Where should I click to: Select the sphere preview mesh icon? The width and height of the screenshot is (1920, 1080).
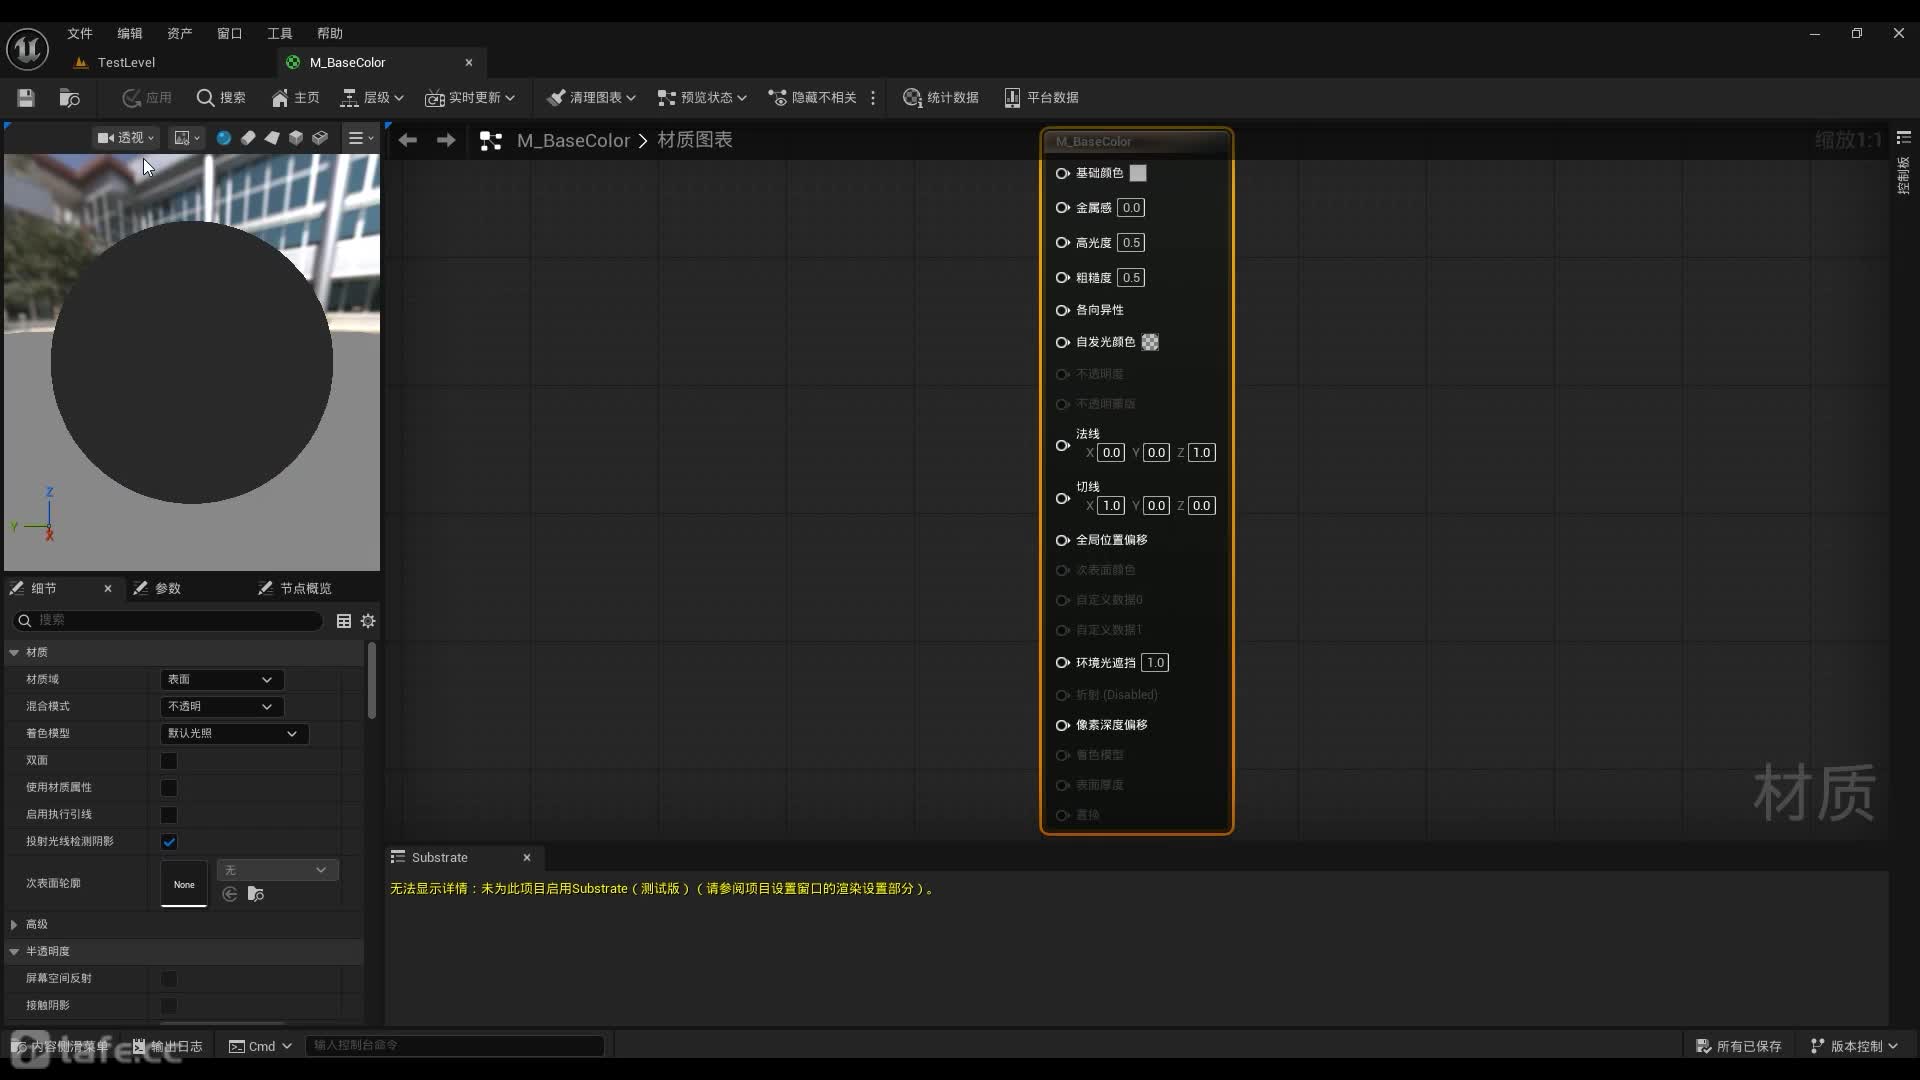point(224,138)
